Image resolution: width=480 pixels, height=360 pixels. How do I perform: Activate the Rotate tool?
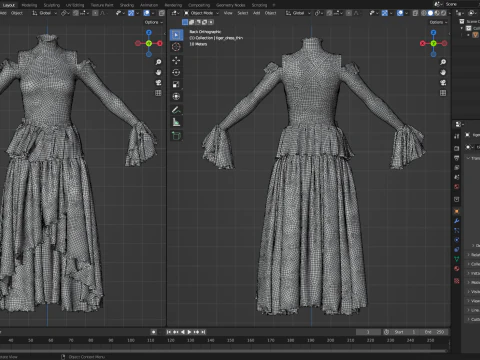tap(176, 72)
